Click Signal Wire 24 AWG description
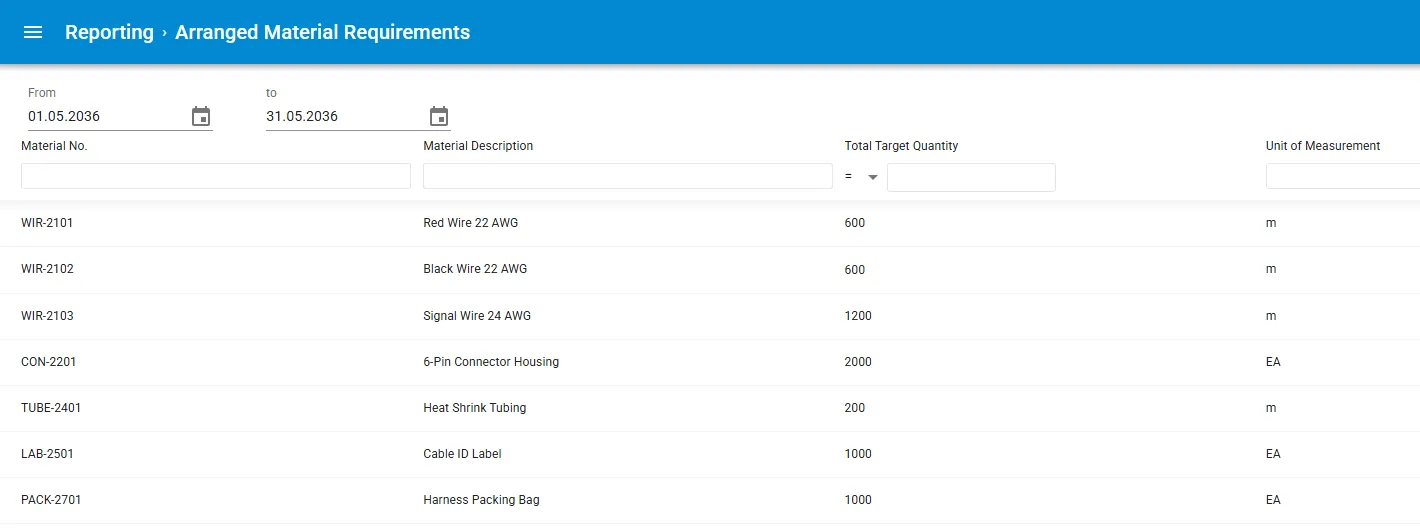1420x528 pixels. (x=477, y=316)
